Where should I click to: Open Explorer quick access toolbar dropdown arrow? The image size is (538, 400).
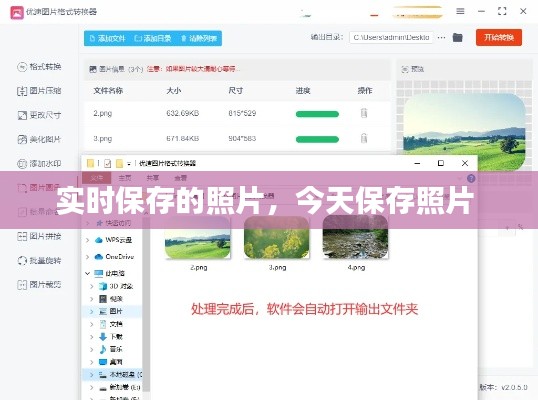pyautogui.click(x=129, y=164)
